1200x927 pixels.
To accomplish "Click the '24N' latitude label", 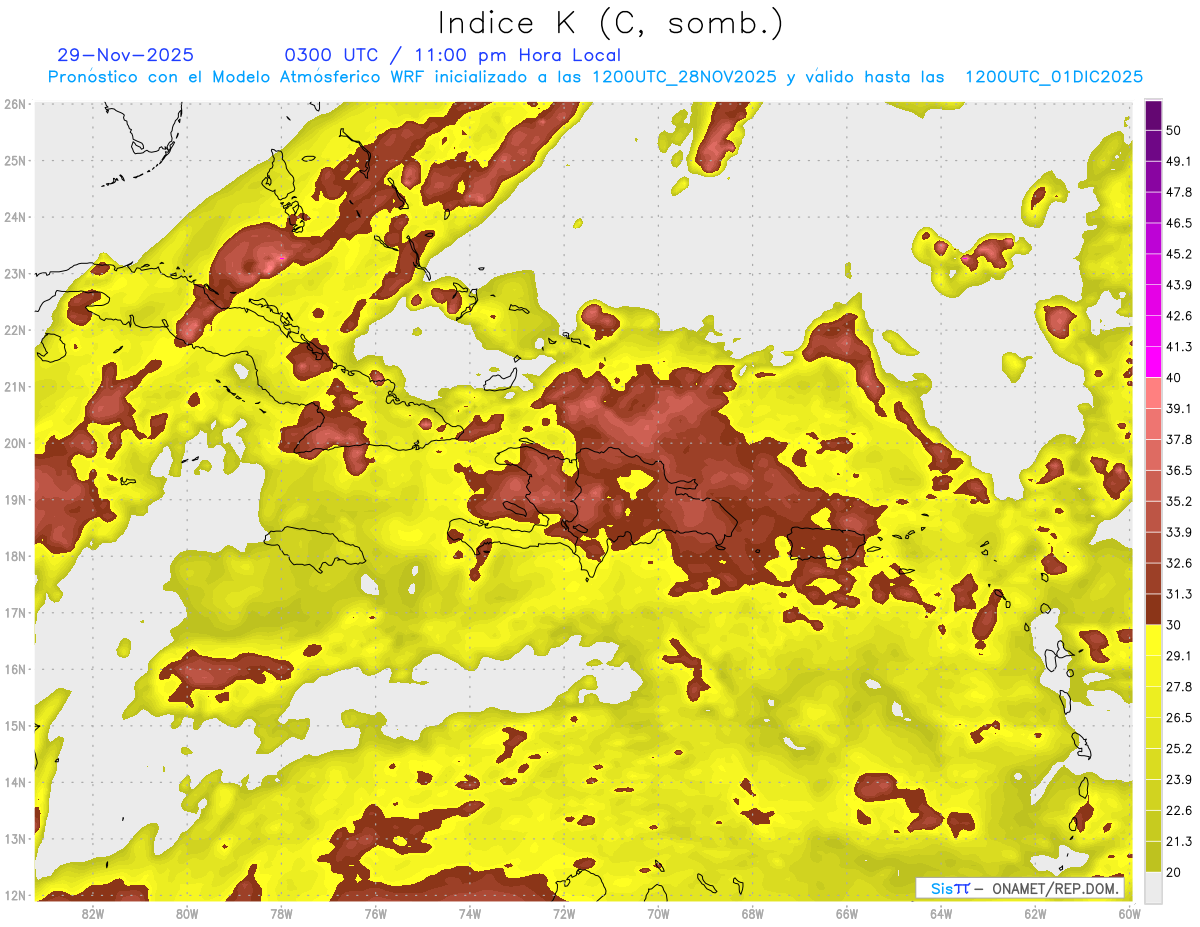I will click(15, 217).
